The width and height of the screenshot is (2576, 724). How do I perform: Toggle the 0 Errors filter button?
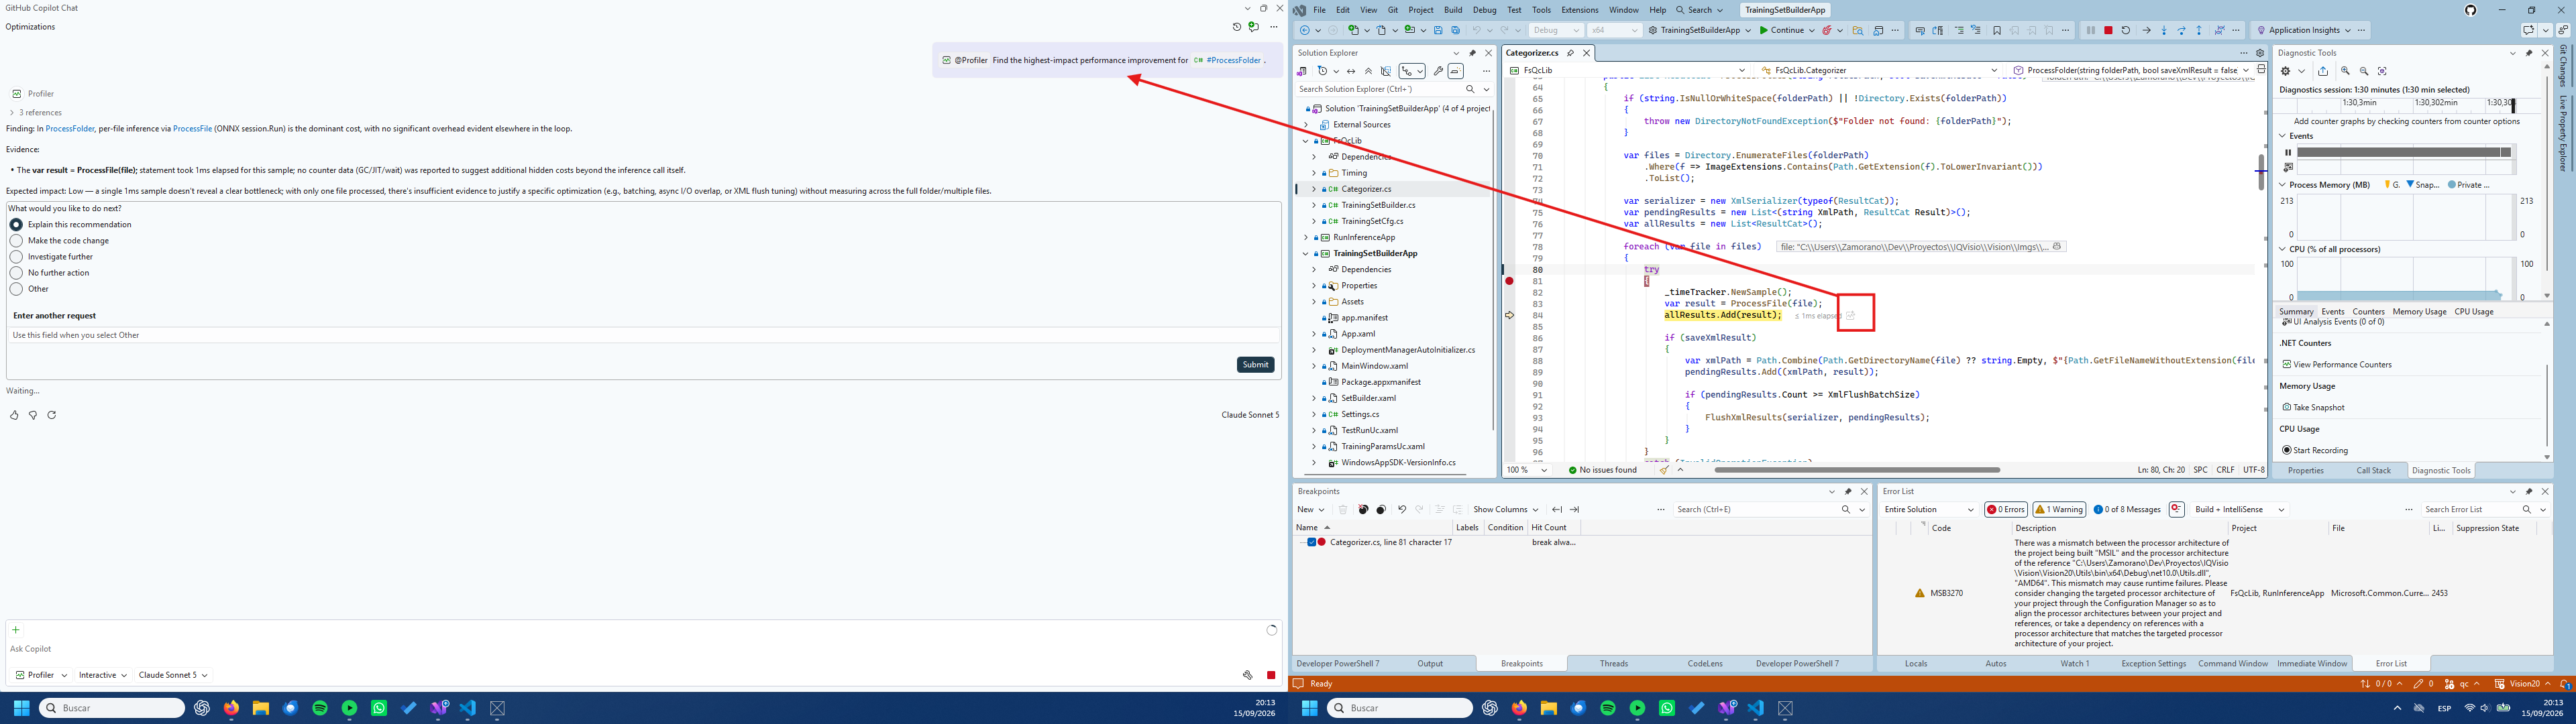(2006, 509)
